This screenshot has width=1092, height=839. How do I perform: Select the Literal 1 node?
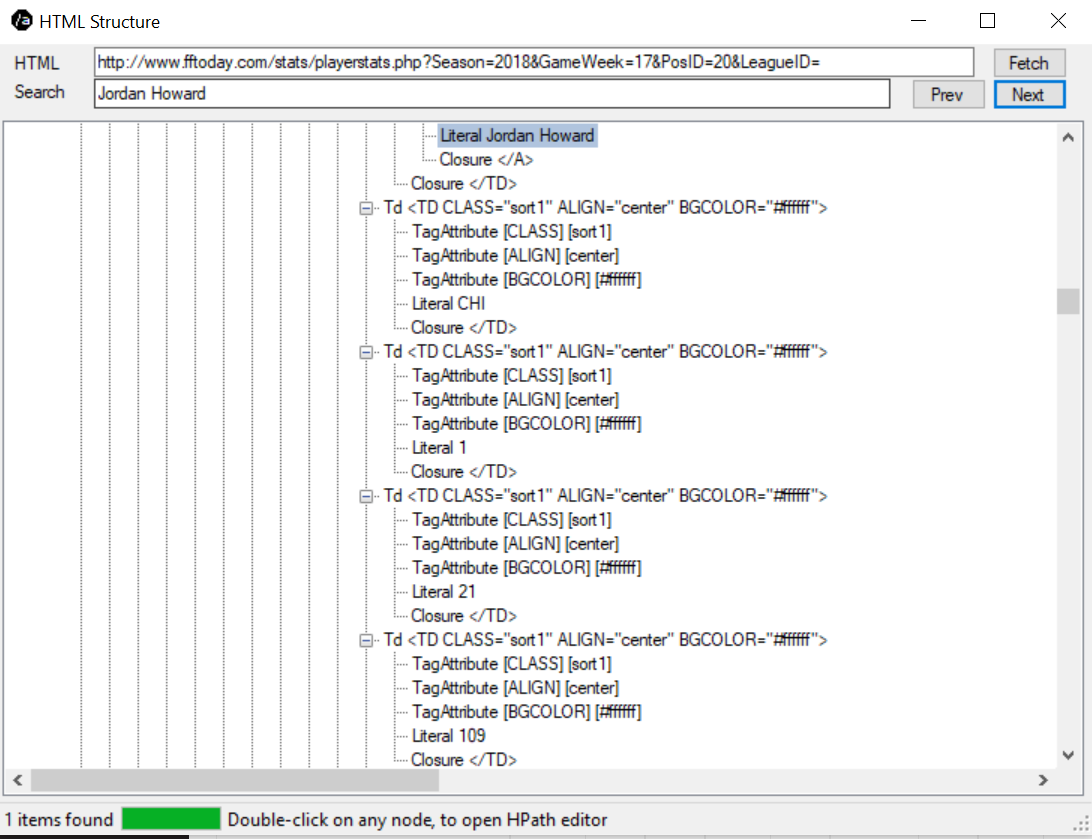(x=439, y=448)
